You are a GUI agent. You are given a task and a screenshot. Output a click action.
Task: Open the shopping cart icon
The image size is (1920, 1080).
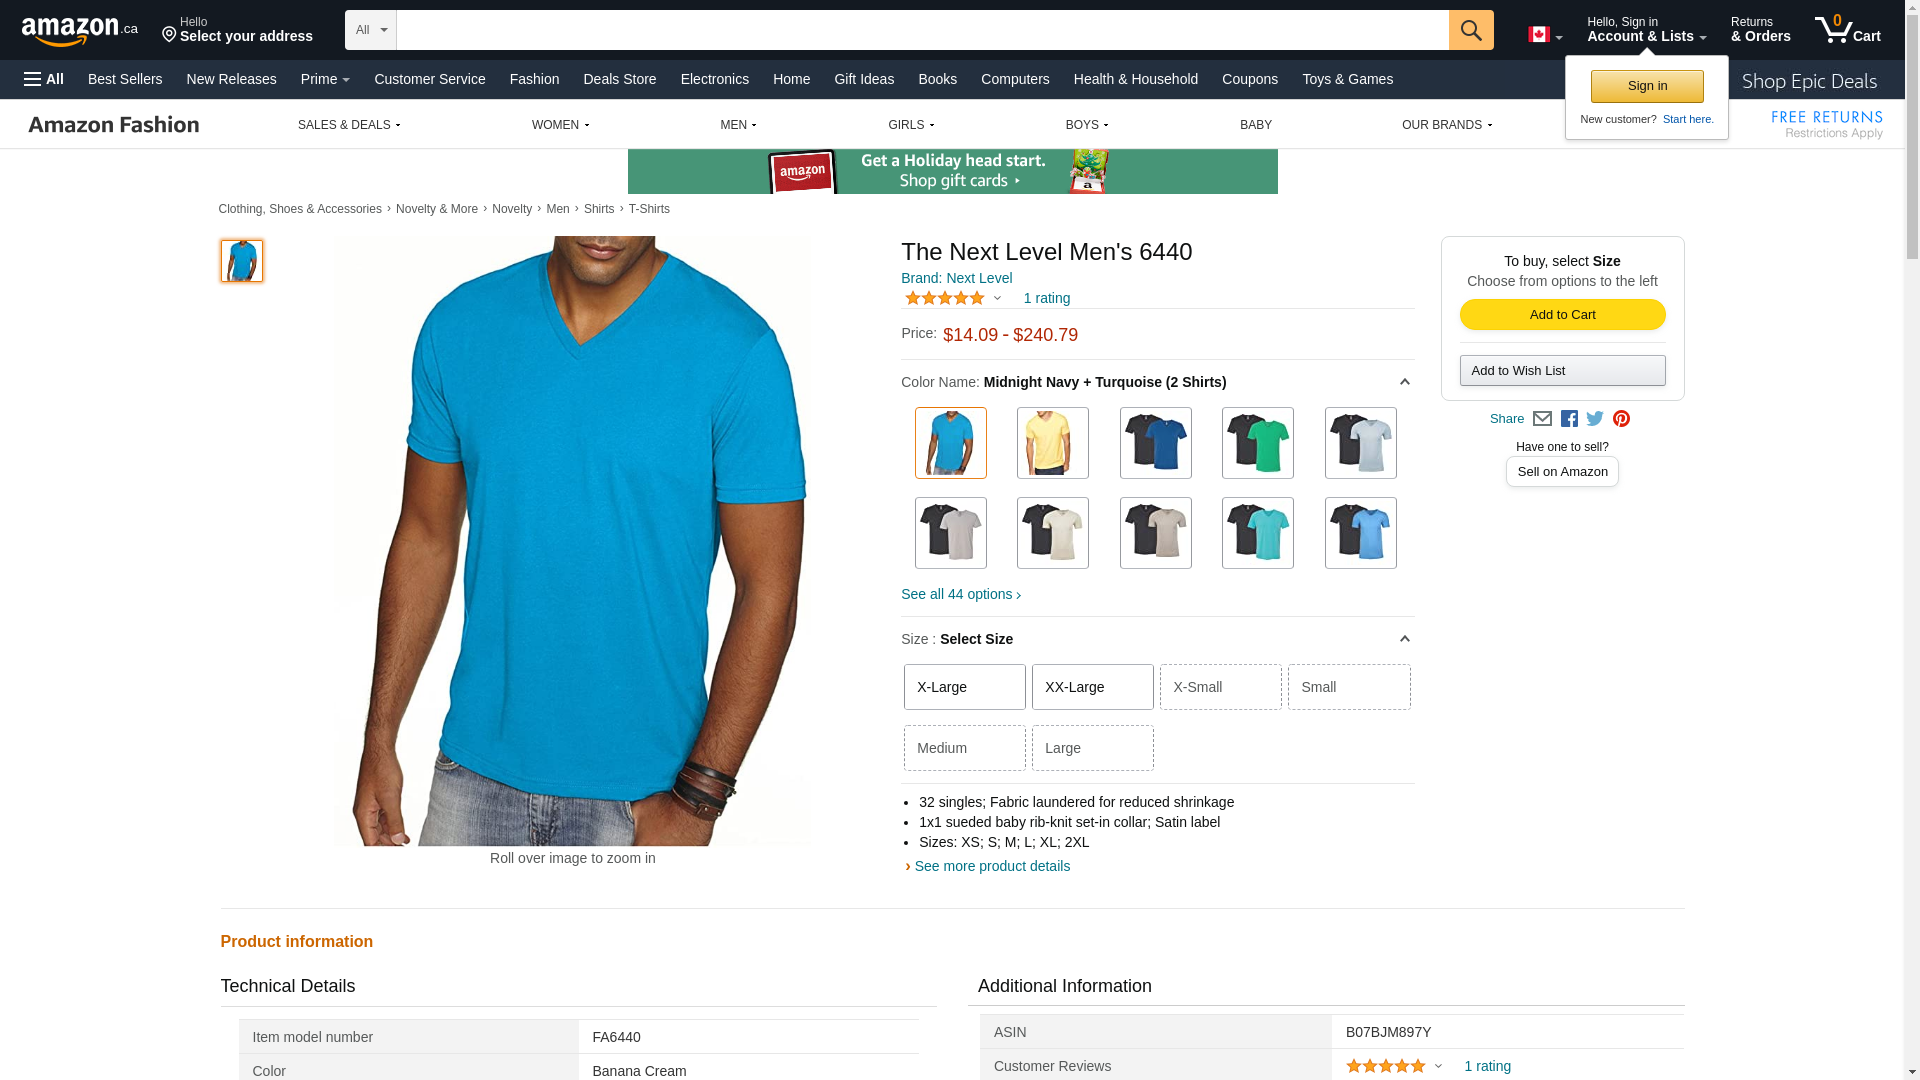[1847, 30]
